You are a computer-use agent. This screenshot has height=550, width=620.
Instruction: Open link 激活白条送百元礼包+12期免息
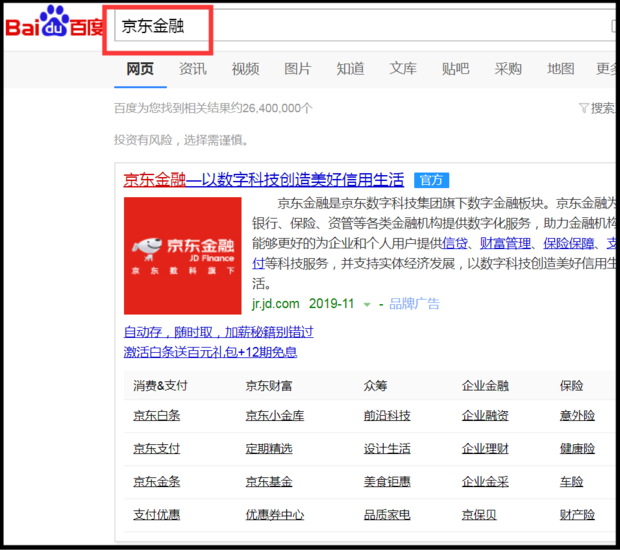tap(210, 352)
